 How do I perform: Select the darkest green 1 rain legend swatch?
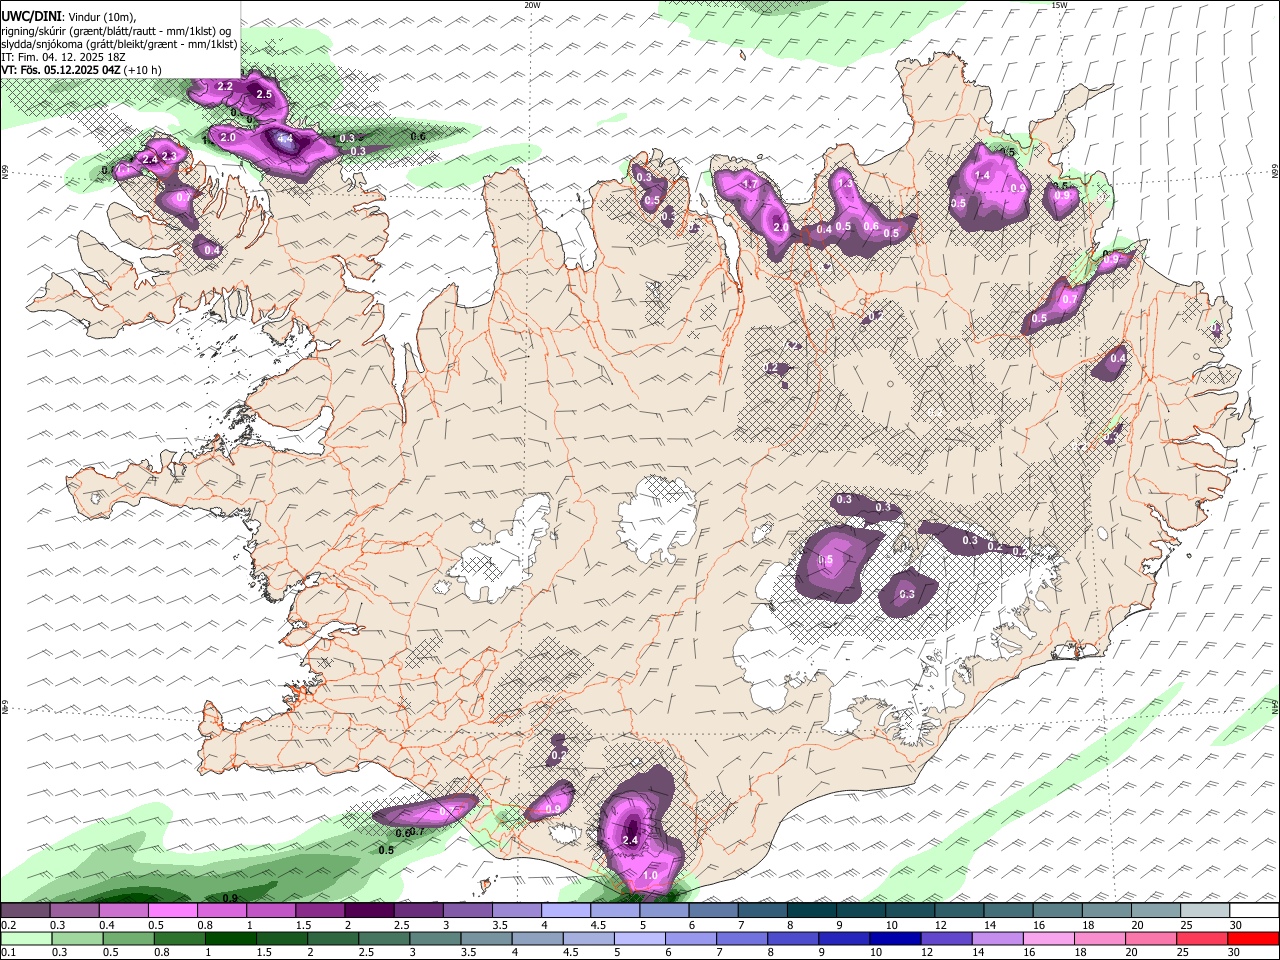tap(231, 938)
